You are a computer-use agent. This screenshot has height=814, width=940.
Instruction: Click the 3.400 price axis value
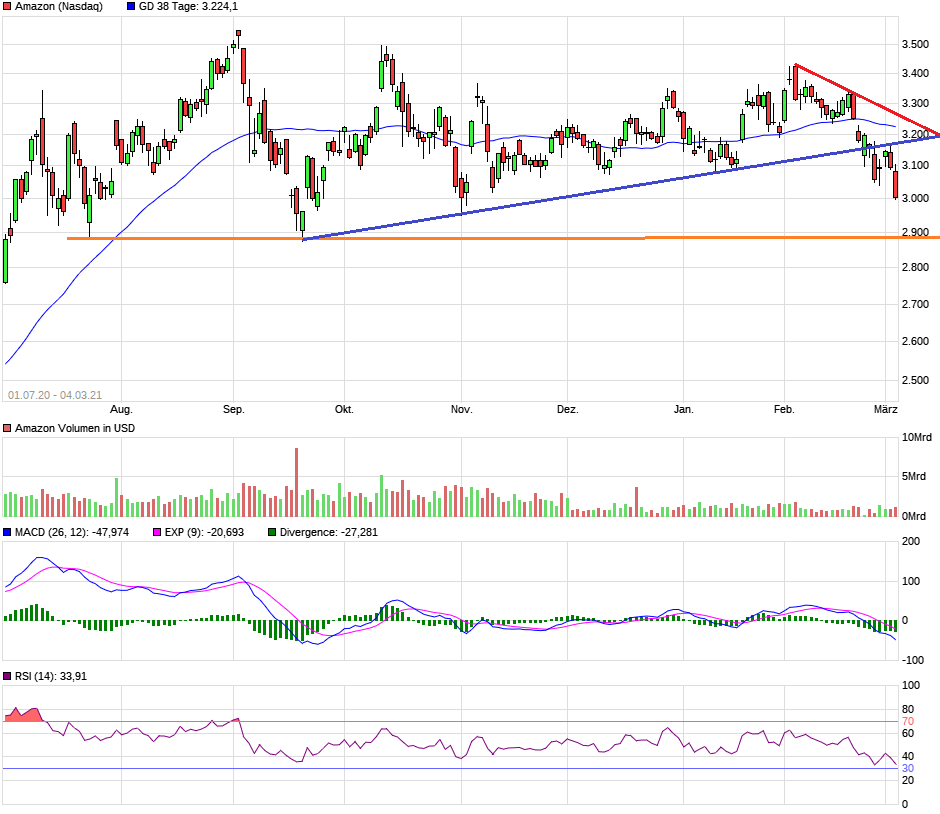click(x=915, y=74)
